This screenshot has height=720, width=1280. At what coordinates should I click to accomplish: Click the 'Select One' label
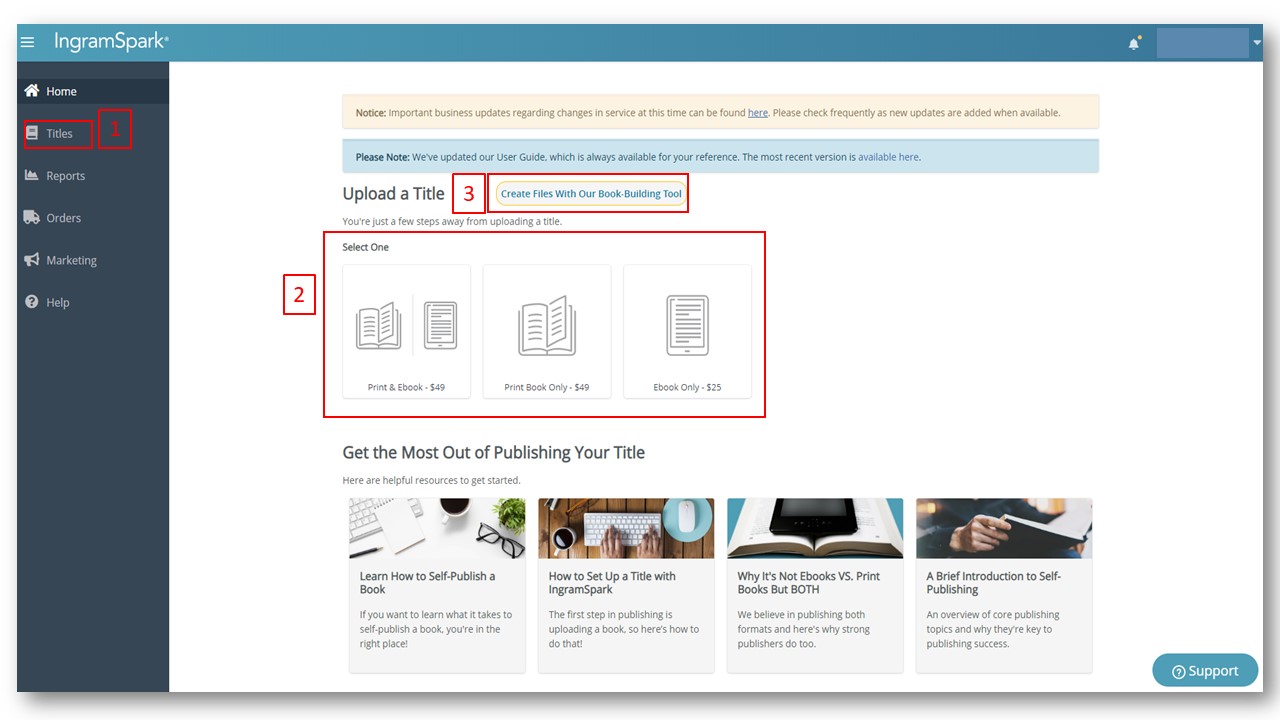(366, 247)
